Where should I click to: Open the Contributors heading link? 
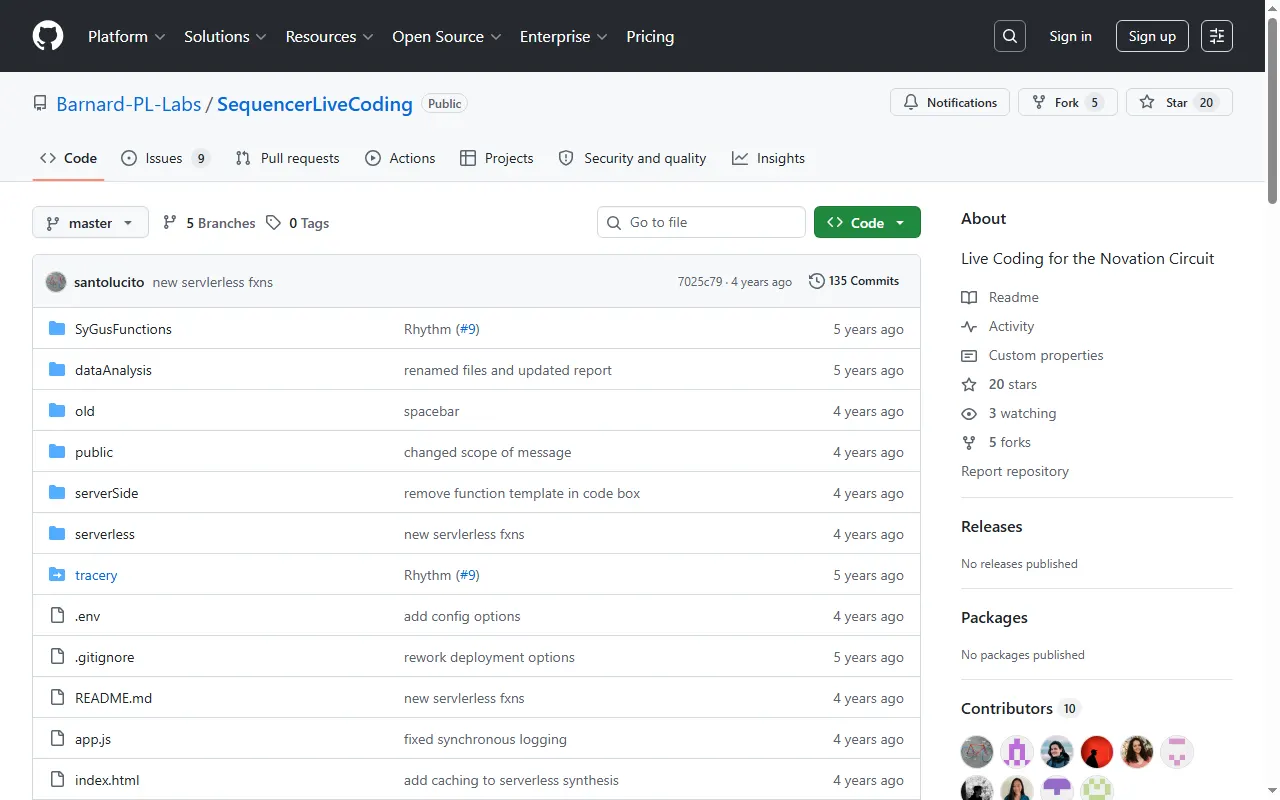coord(1021,708)
